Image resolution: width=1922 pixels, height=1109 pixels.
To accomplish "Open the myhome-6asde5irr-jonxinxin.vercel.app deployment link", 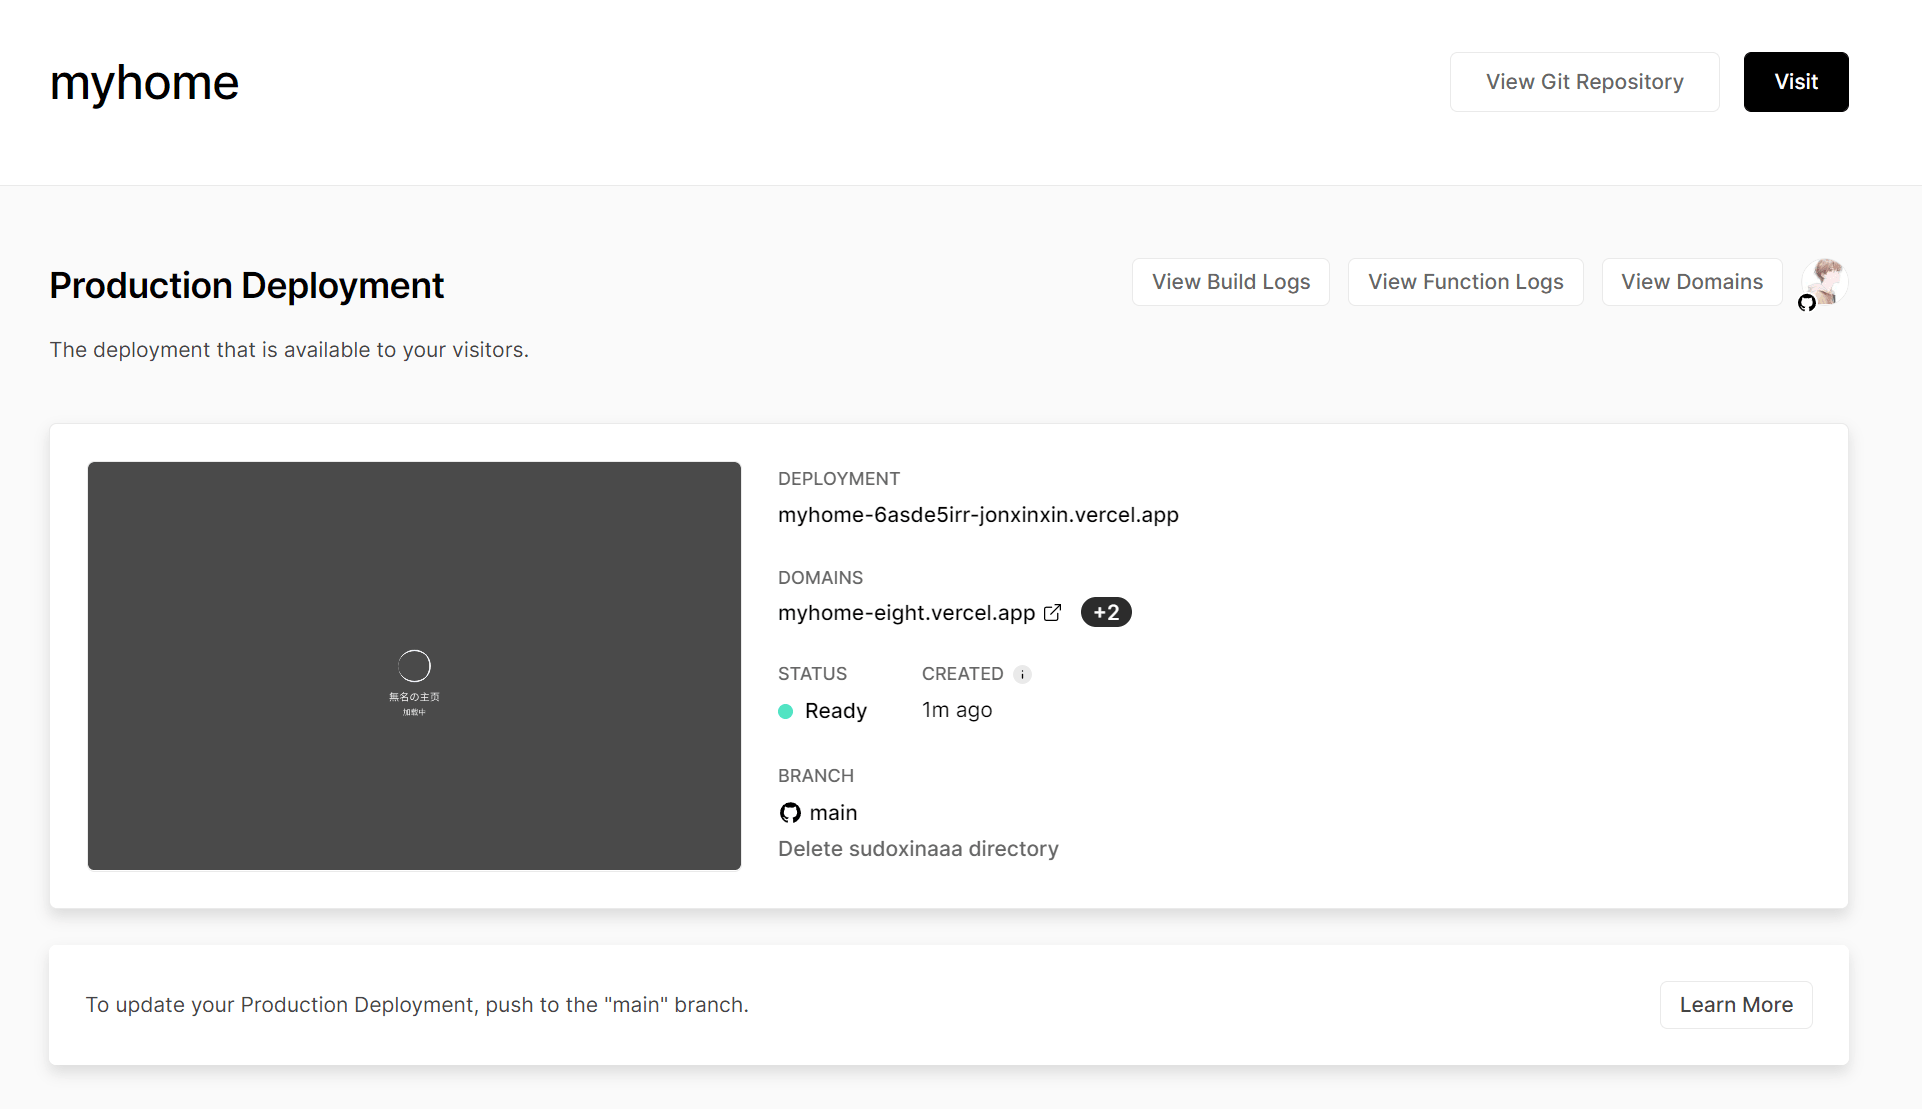I will click(978, 515).
